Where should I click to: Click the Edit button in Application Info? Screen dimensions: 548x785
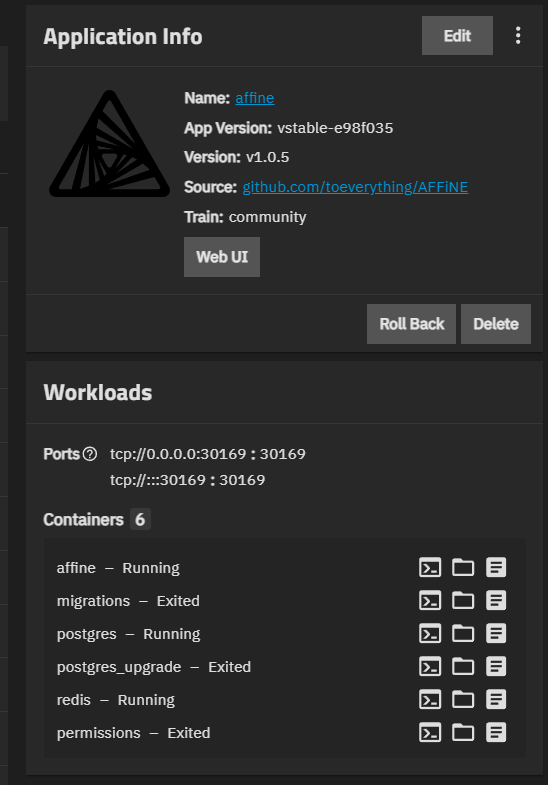(457, 36)
